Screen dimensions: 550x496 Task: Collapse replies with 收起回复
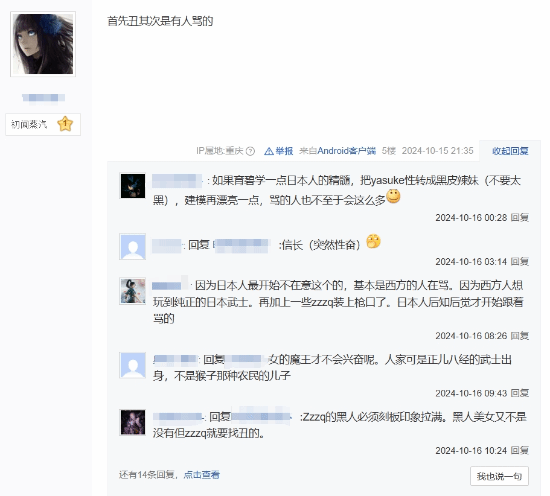click(x=510, y=151)
